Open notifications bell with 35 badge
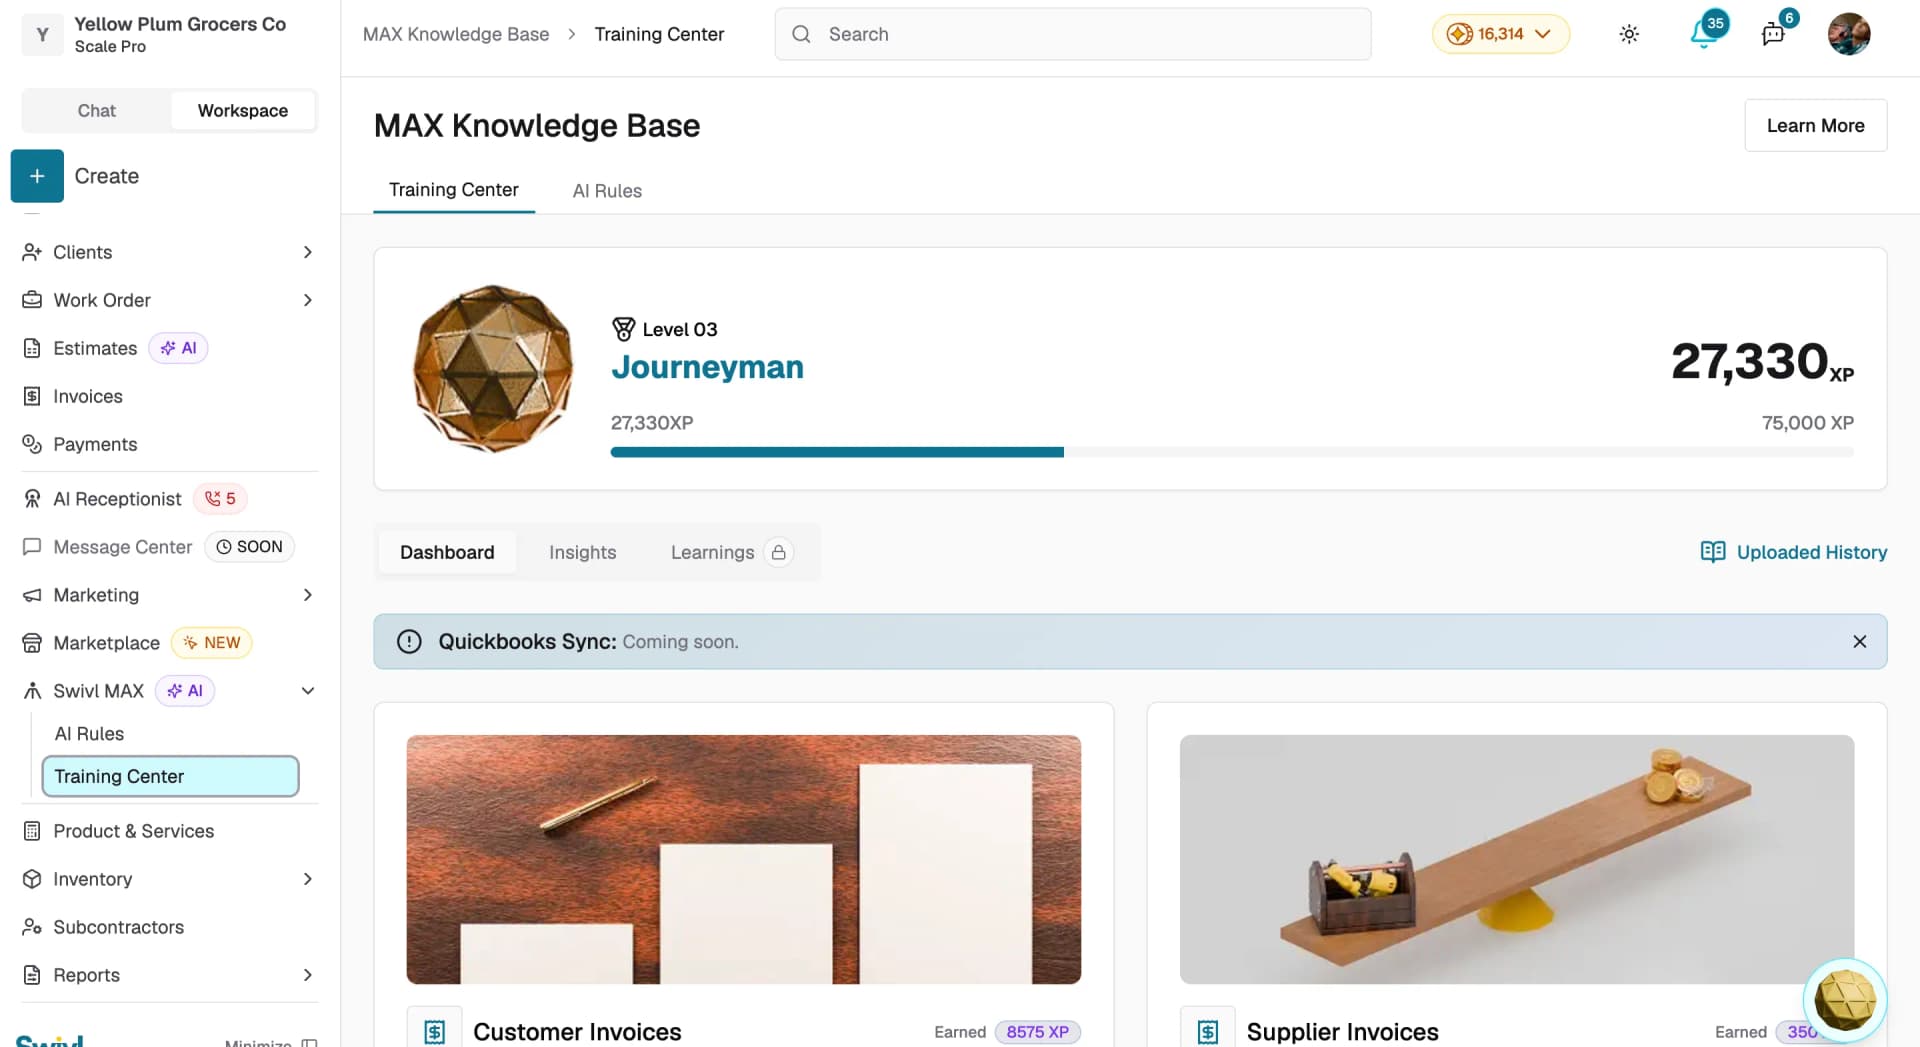 click(x=1706, y=33)
